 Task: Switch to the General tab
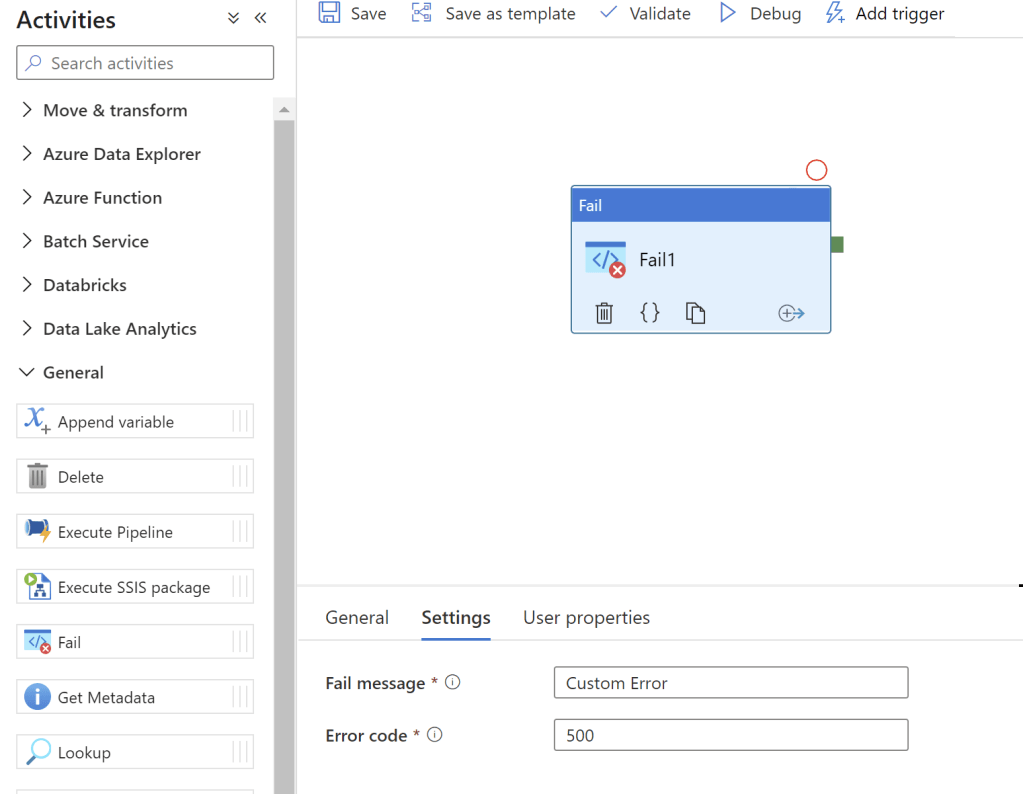[x=357, y=617]
